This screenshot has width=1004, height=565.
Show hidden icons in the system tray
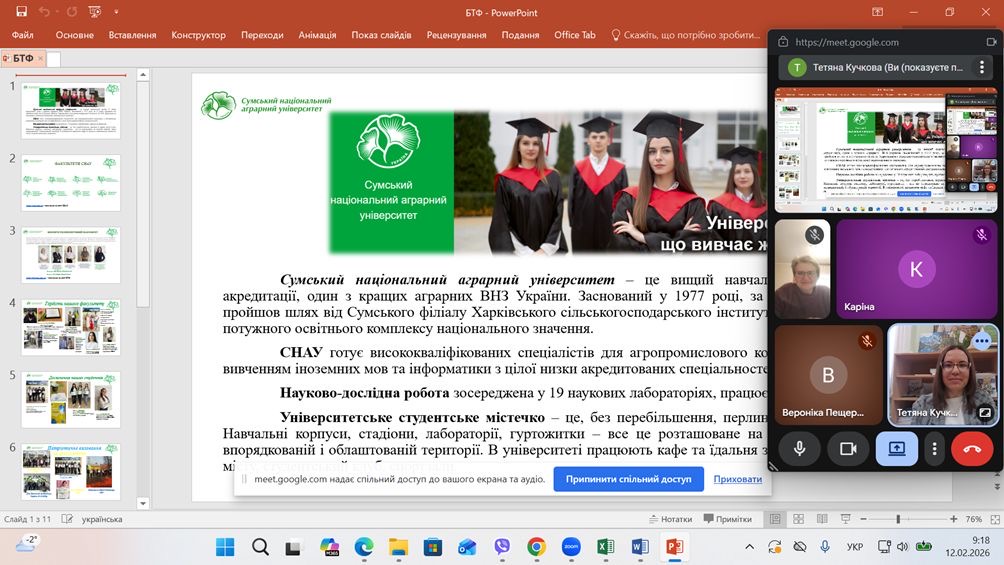pyautogui.click(x=750, y=546)
